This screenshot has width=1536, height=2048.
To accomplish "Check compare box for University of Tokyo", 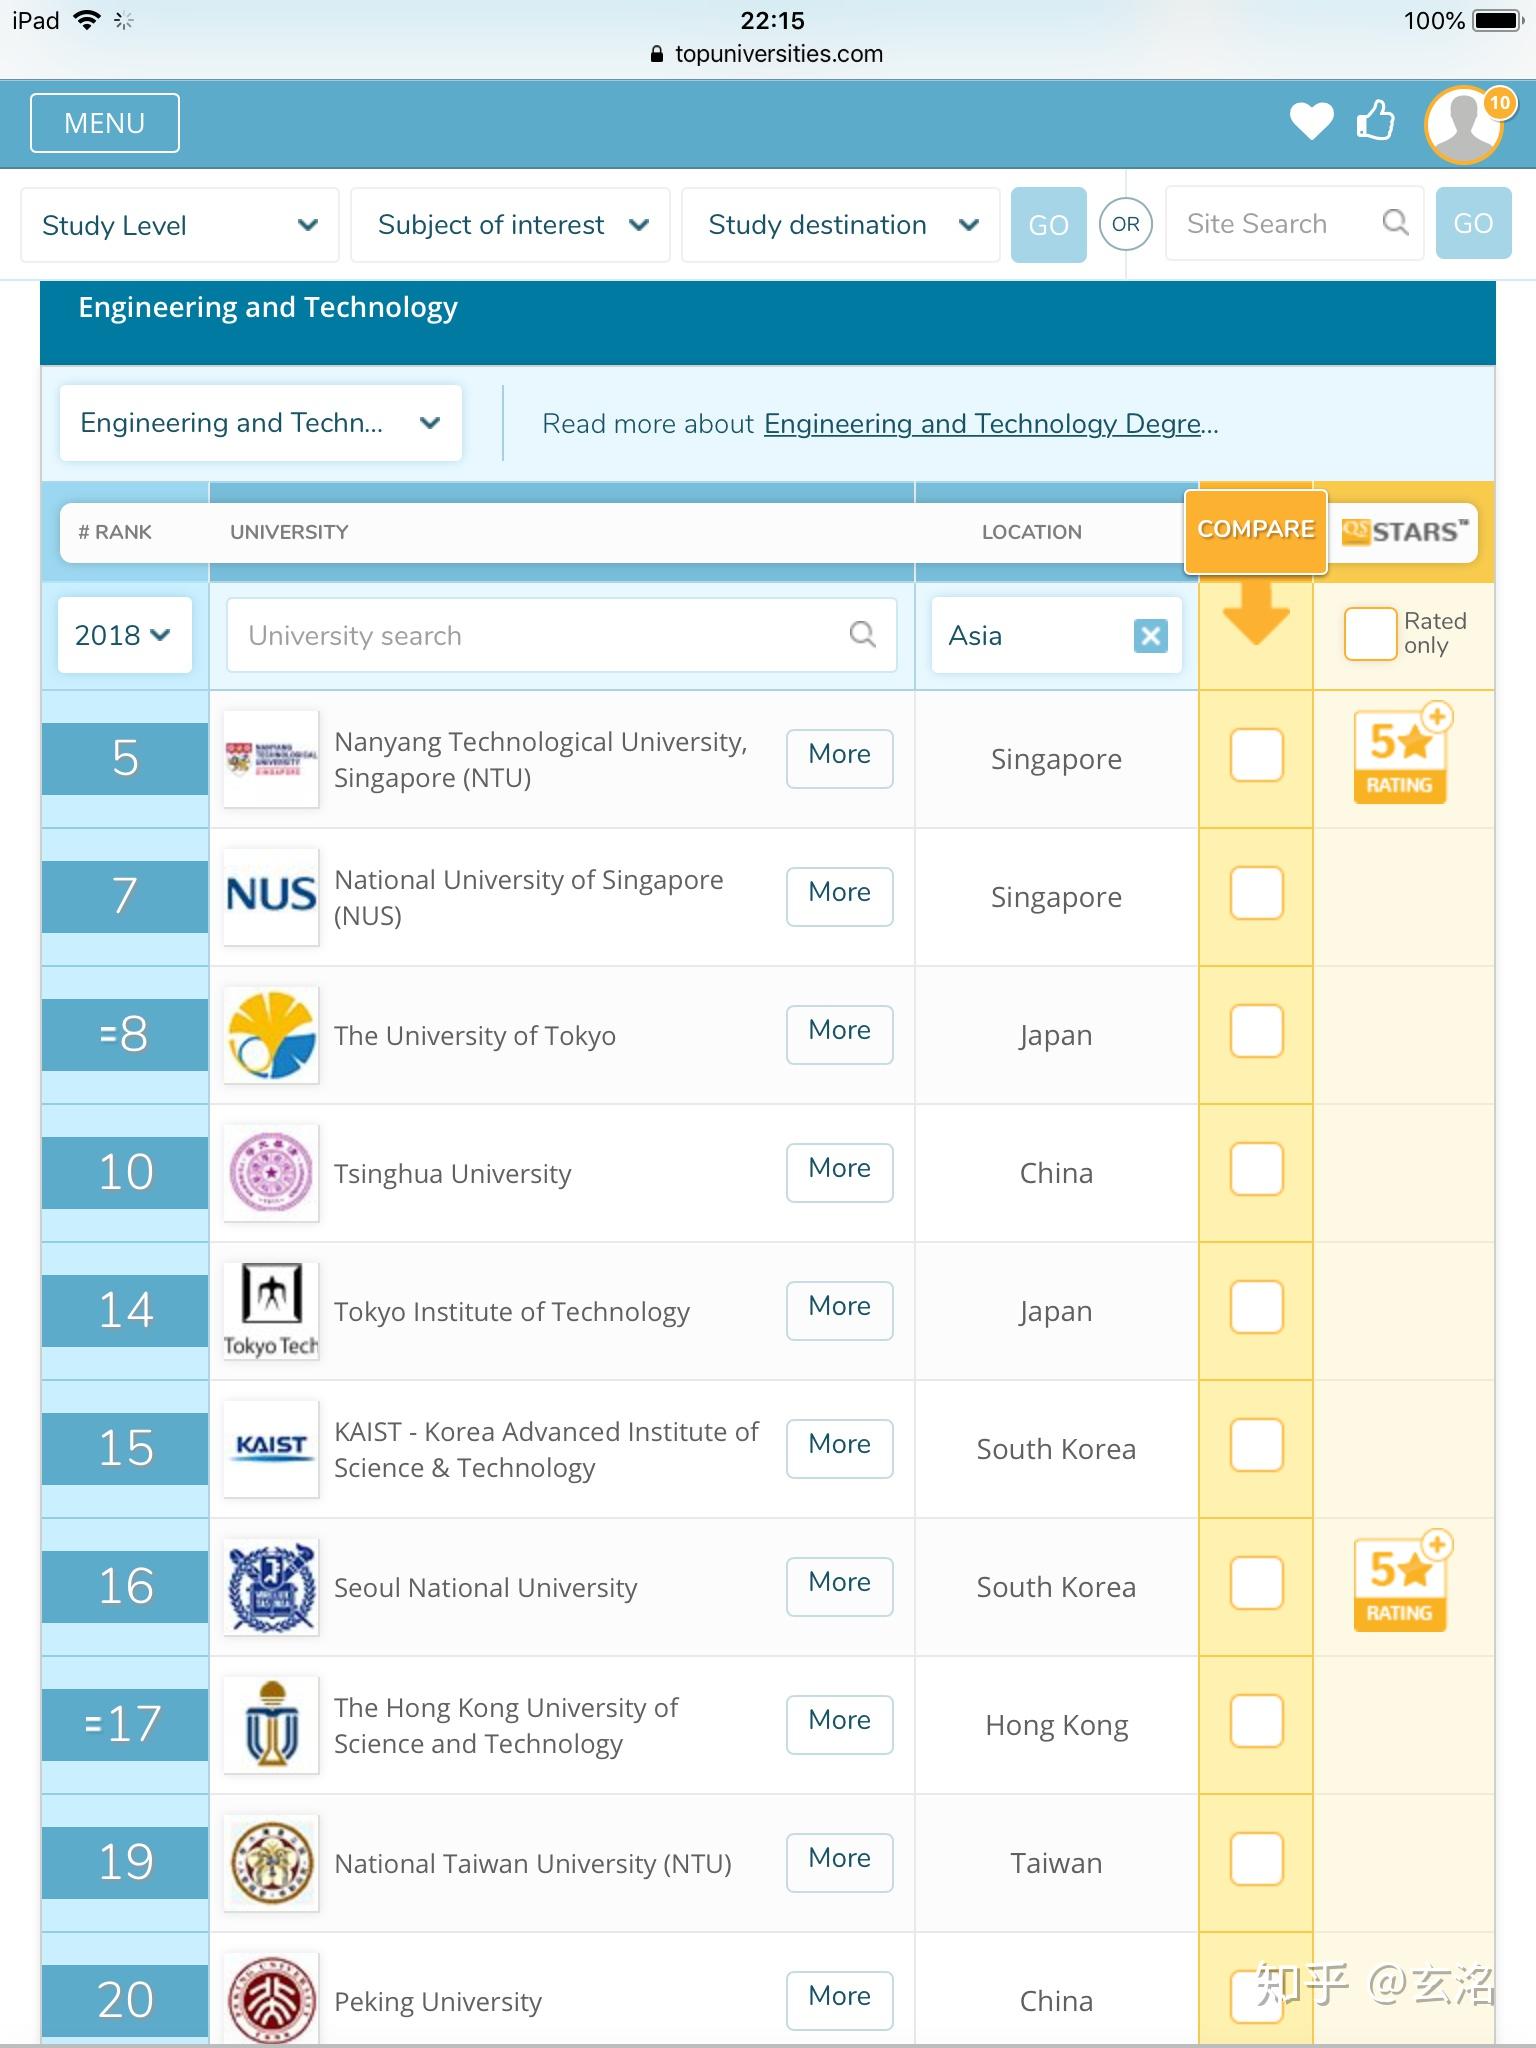I will click(x=1256, y=1031).
